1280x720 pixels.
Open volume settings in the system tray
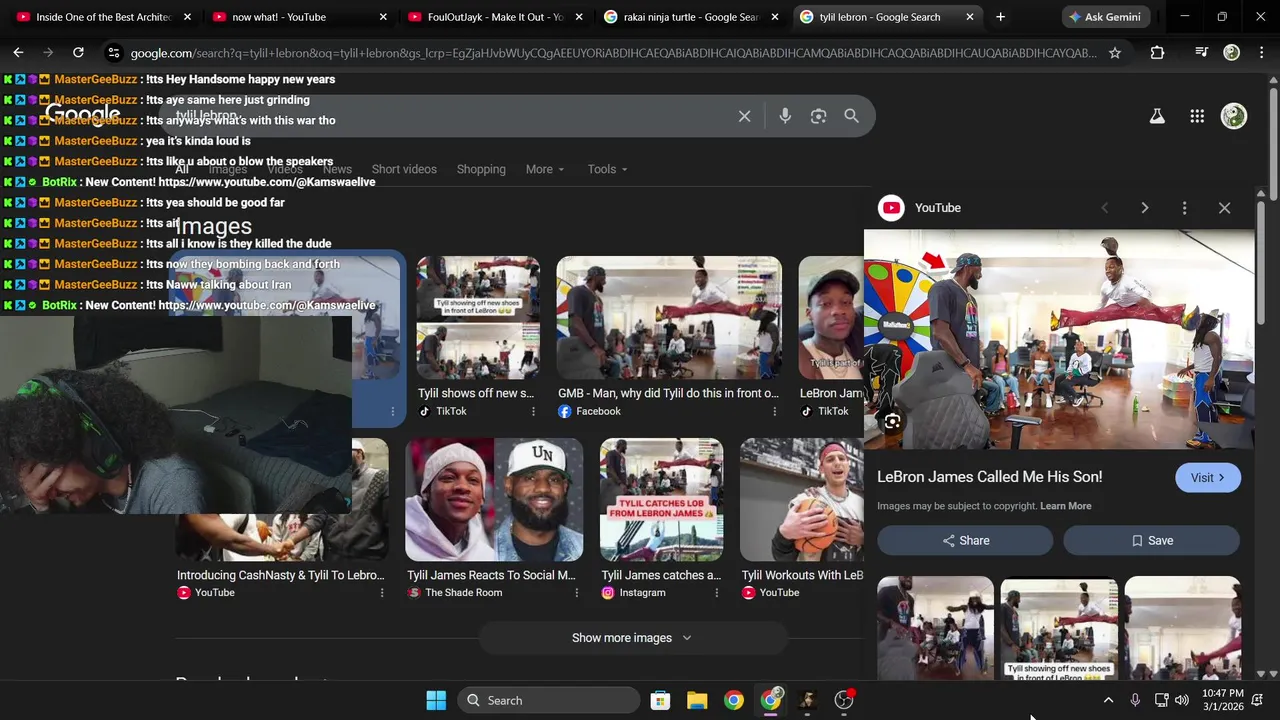1182,700
